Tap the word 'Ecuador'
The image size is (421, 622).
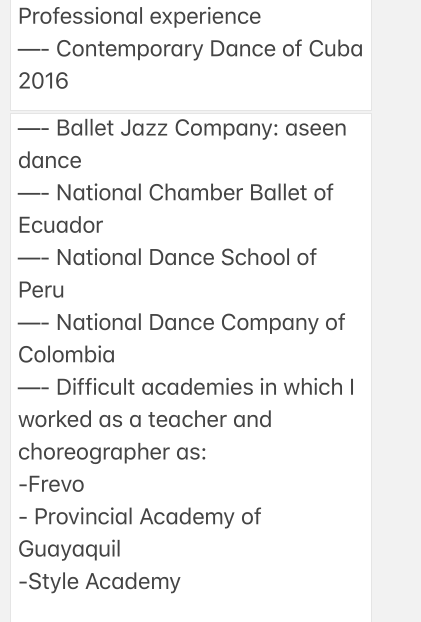(61, 225)
